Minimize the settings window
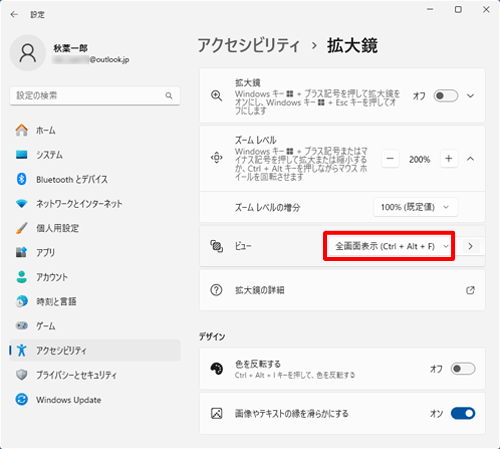The height and width of the screenshot is (449, 500). 430,9
